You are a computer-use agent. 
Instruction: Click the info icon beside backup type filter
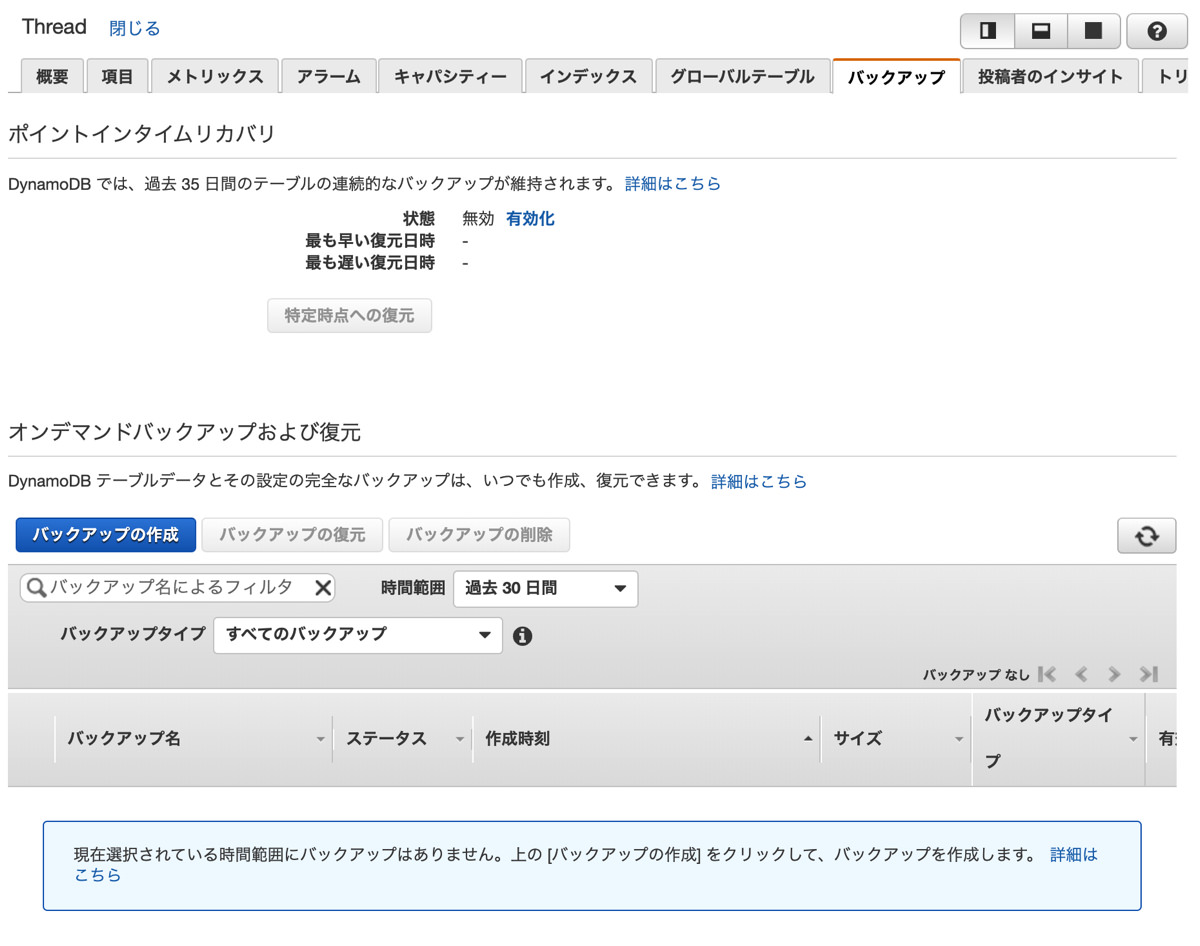pyautogui.click(x=522, y=635)
